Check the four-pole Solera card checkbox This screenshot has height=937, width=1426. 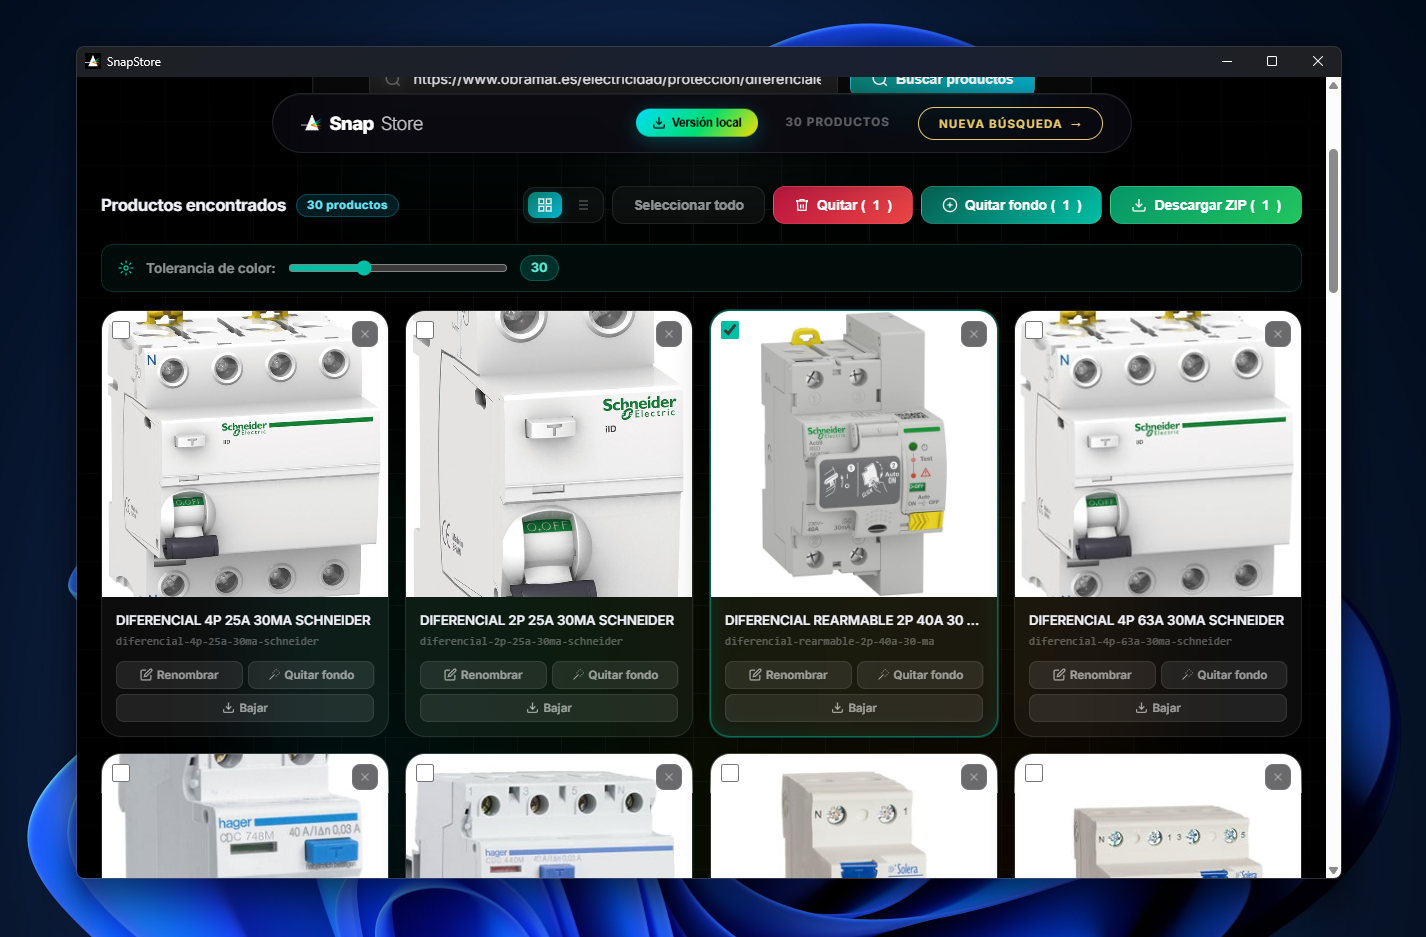click(1034, 773)
